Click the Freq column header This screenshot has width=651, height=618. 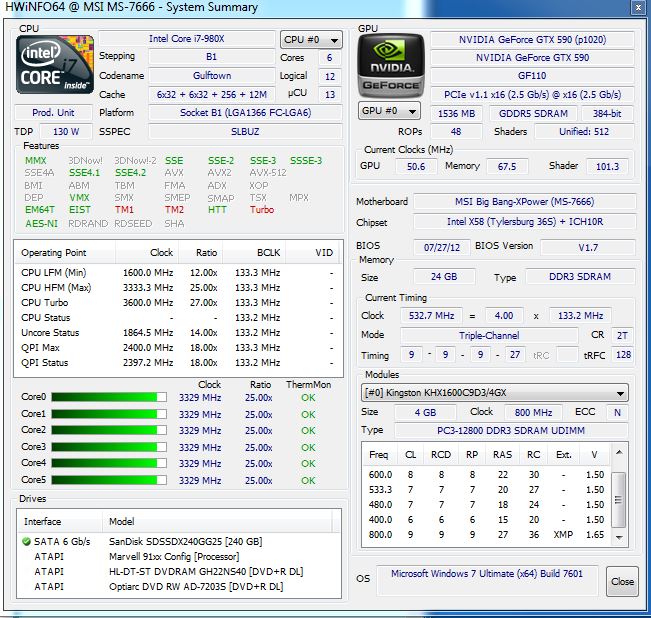(379, 455)
